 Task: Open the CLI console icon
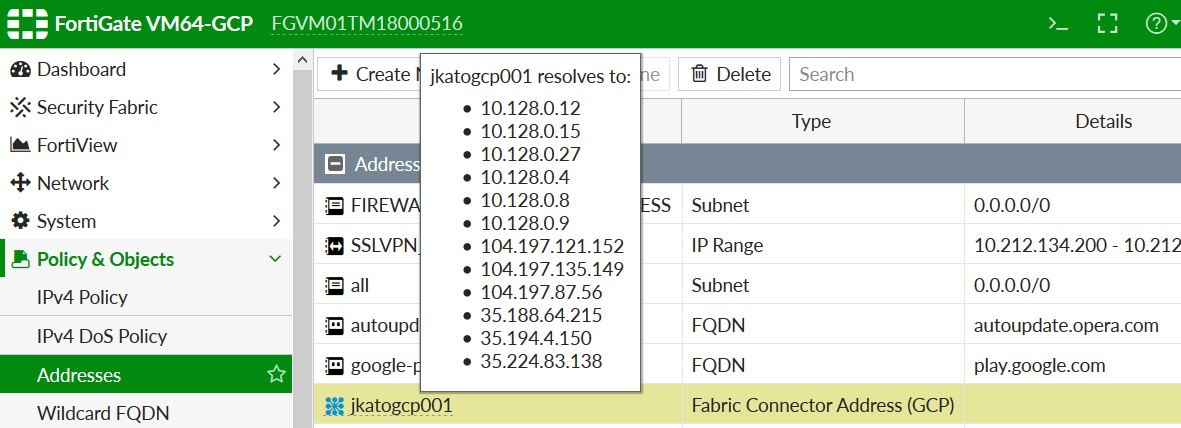pyautogui.click(x=1058, y=24)
